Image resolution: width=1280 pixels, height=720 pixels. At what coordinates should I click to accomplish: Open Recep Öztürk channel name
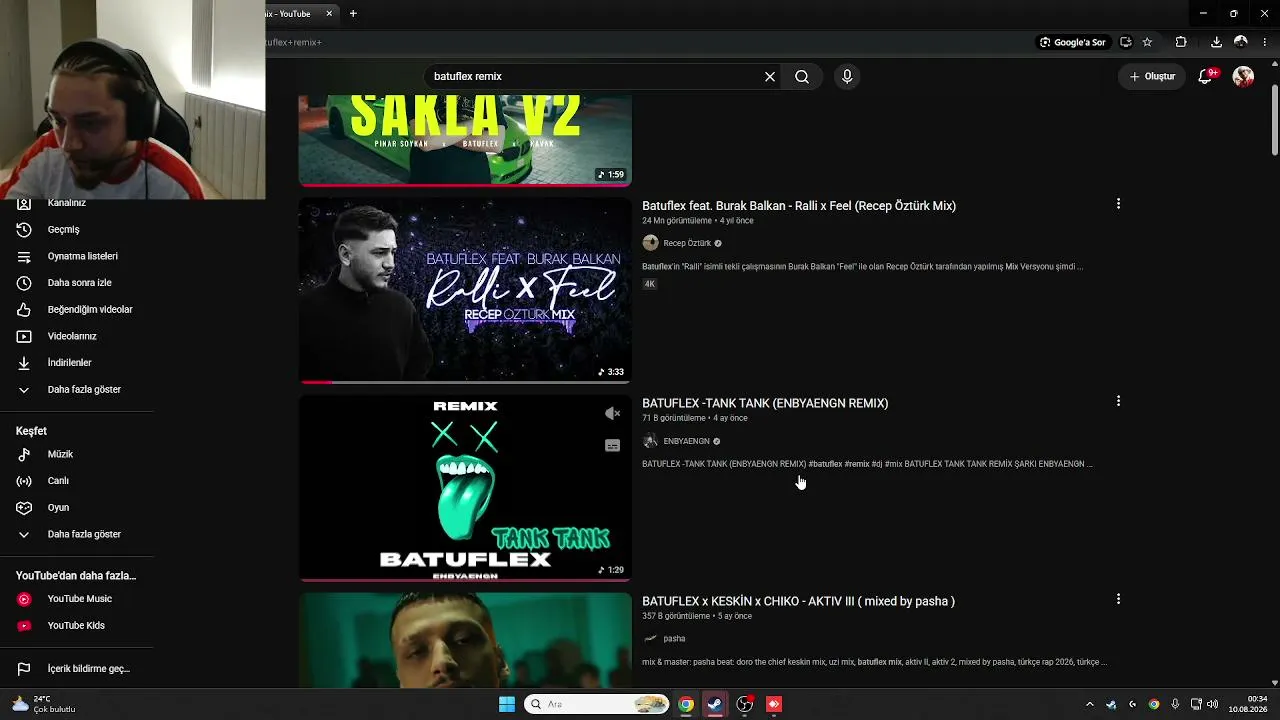coord(687,243)
